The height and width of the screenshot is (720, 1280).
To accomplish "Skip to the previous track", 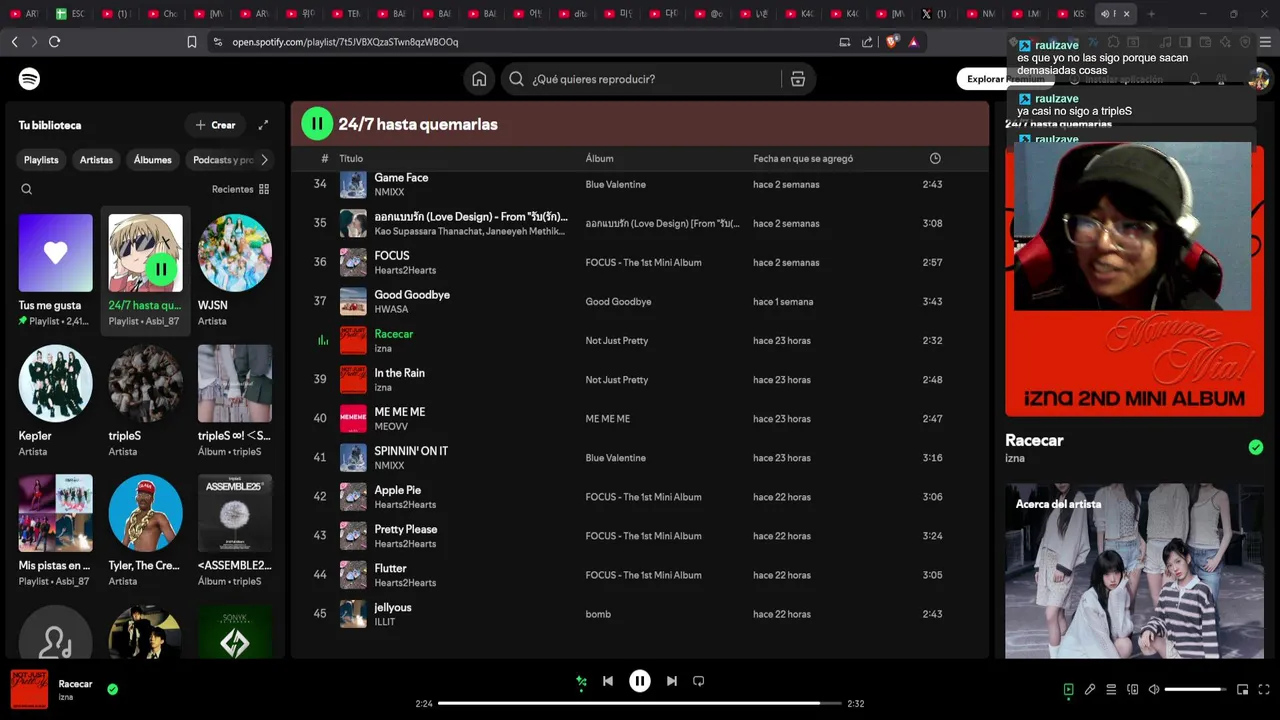I will point(608,681).
